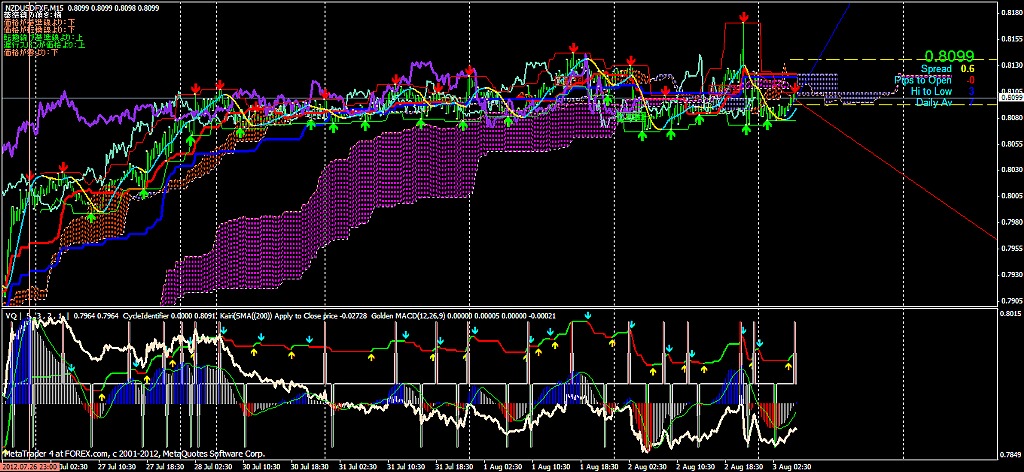
Task: Click the yellow 0.6 spread value
Action: click(968, 69)
